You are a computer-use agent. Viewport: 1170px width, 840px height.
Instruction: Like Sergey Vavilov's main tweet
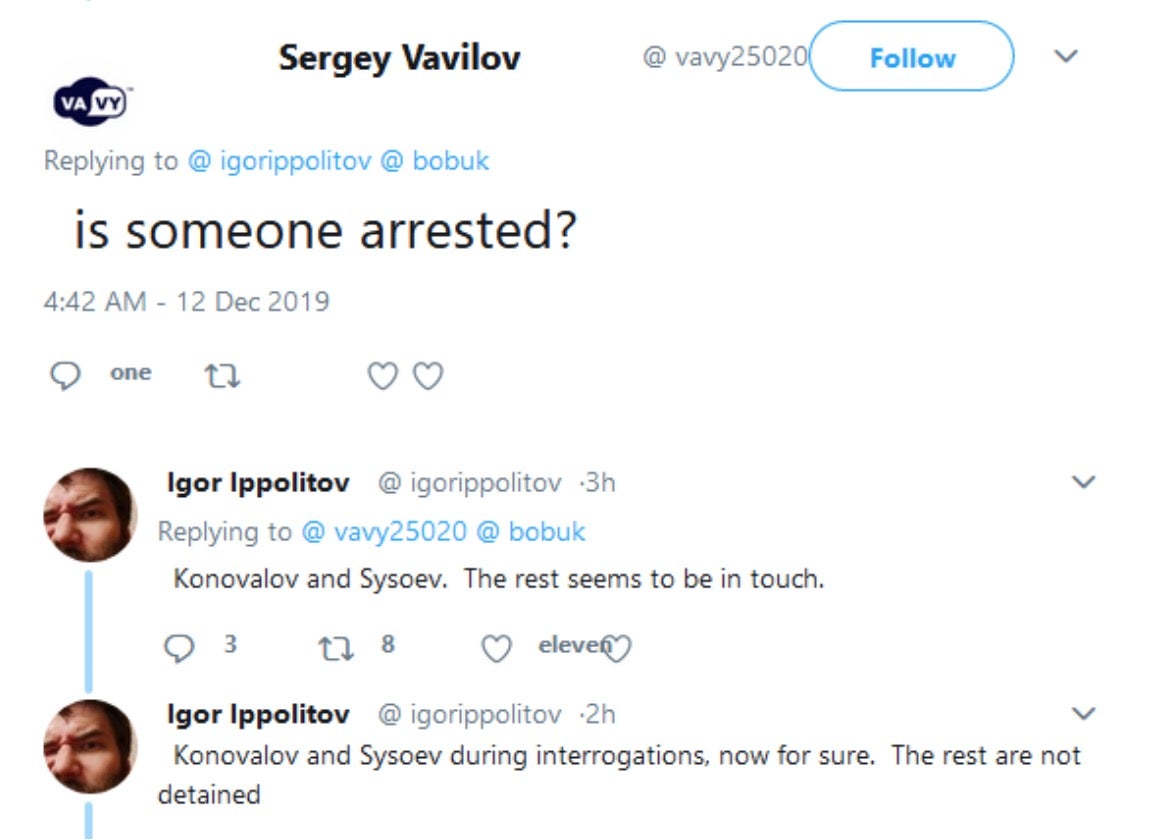(x=382, y=376)
